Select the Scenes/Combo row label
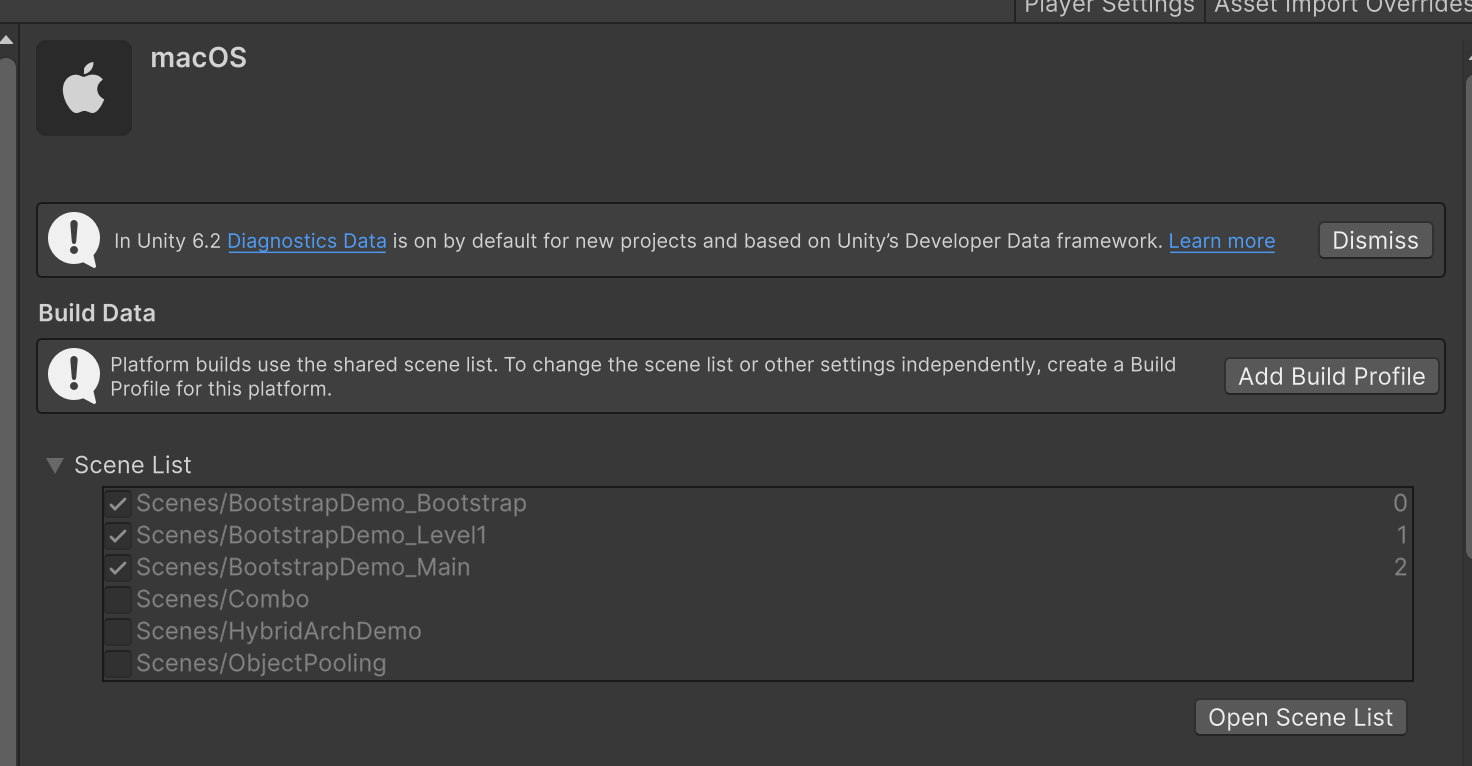This screenshot has width=1472, height=766. tap(222, 599)
